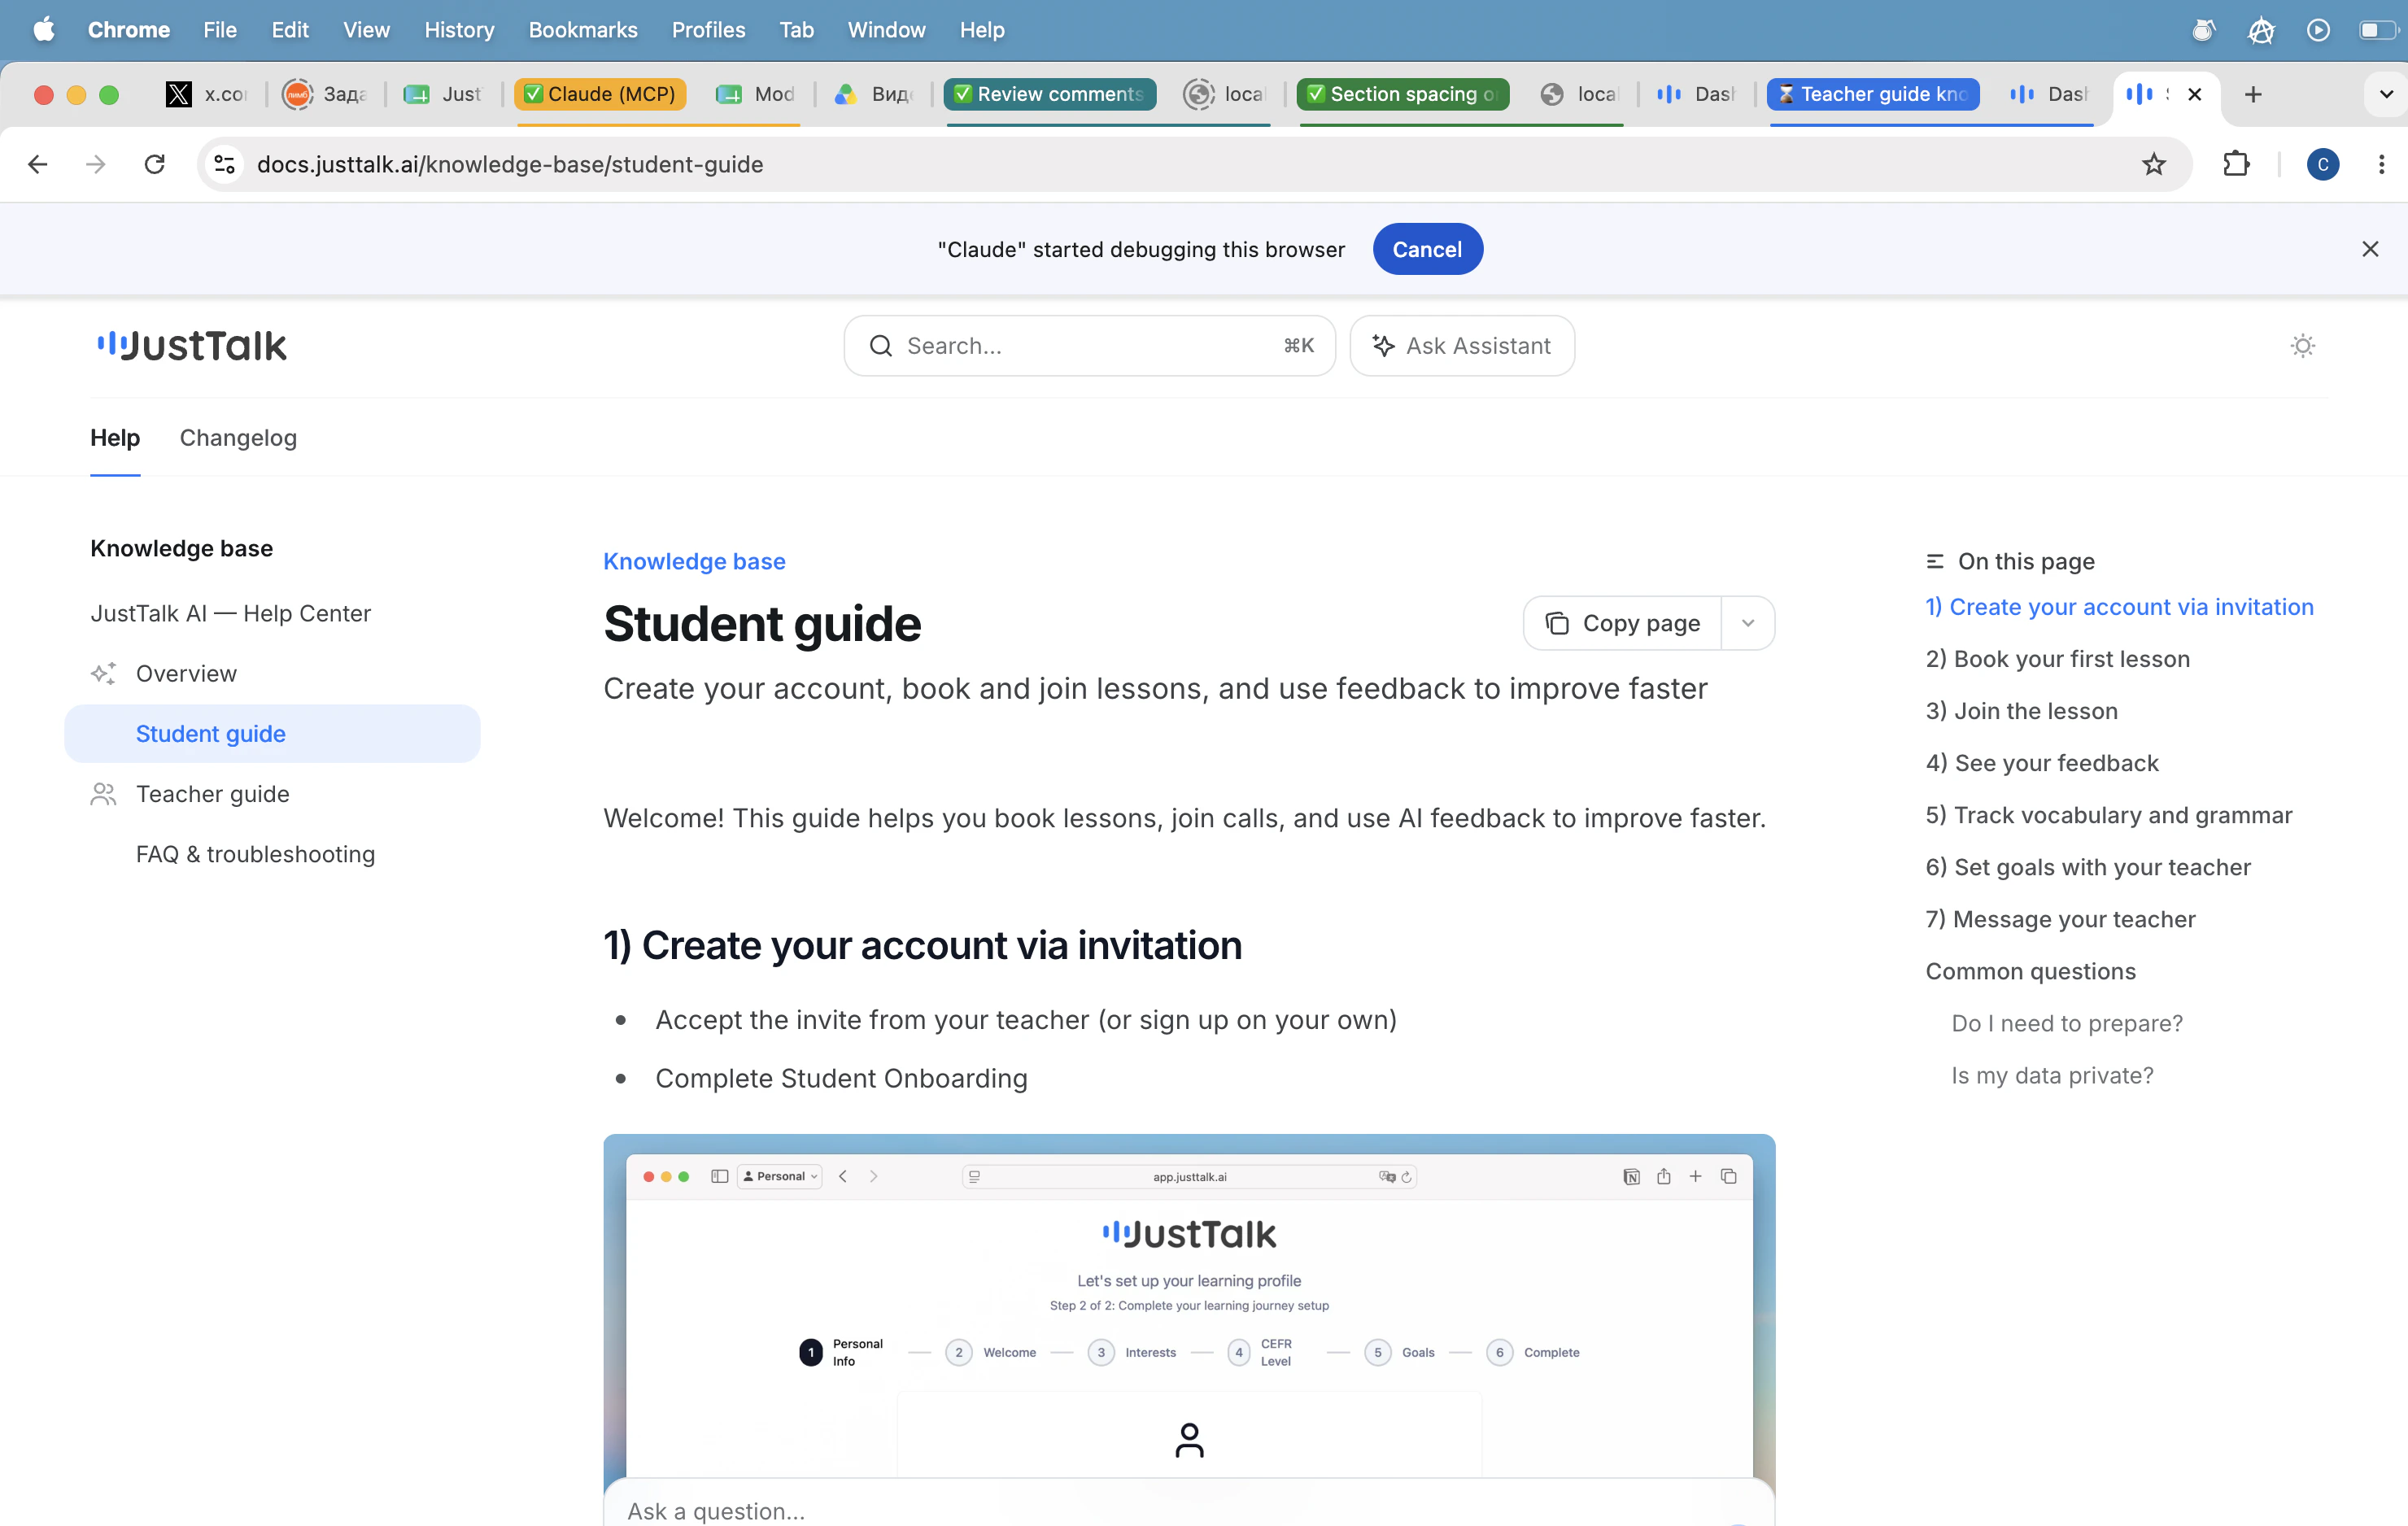Jump to '3) Join the lesson' section
The image size is (2408, 1526).
(2021, 711)
